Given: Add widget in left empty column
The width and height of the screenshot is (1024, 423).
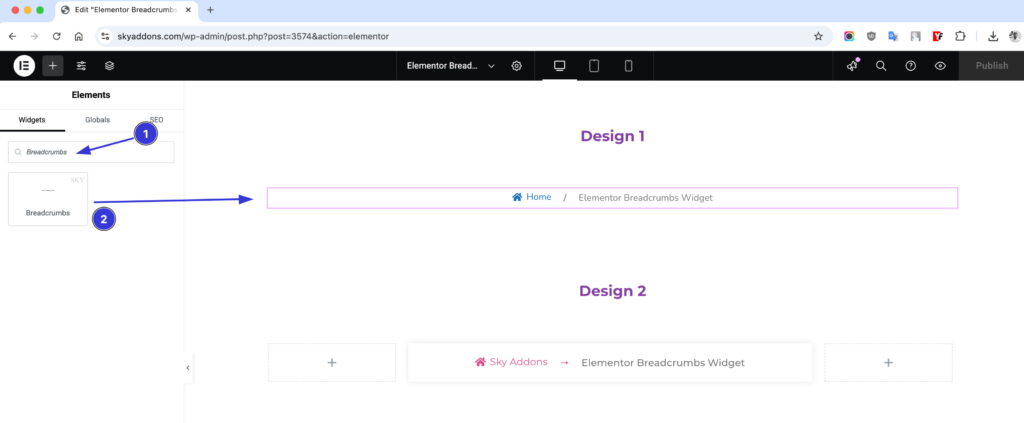Looking at the screenshot, I should (332, 363).
